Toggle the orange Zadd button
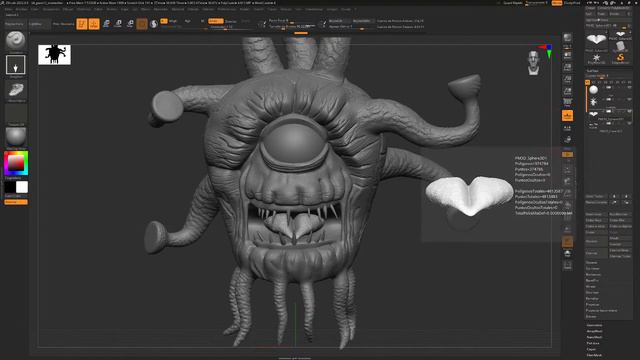 coord(216,21)
